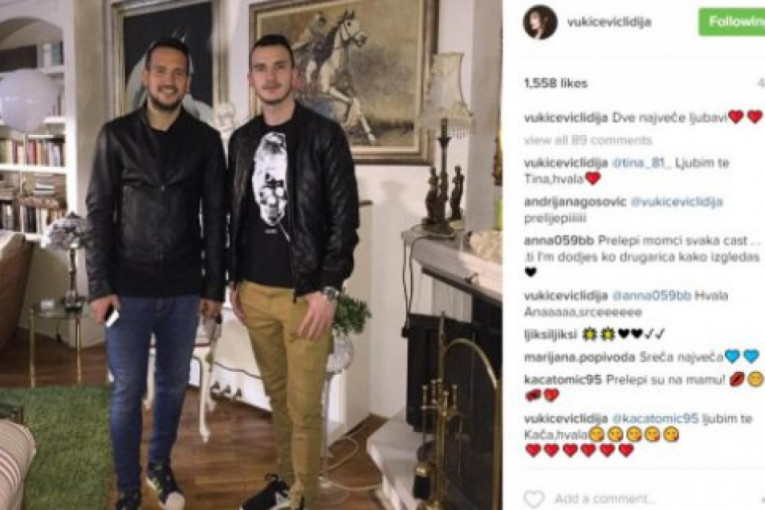Open @tina_81_ mention link
The height and width of the screenshot is (510, 765).
(x=641, y=163)
